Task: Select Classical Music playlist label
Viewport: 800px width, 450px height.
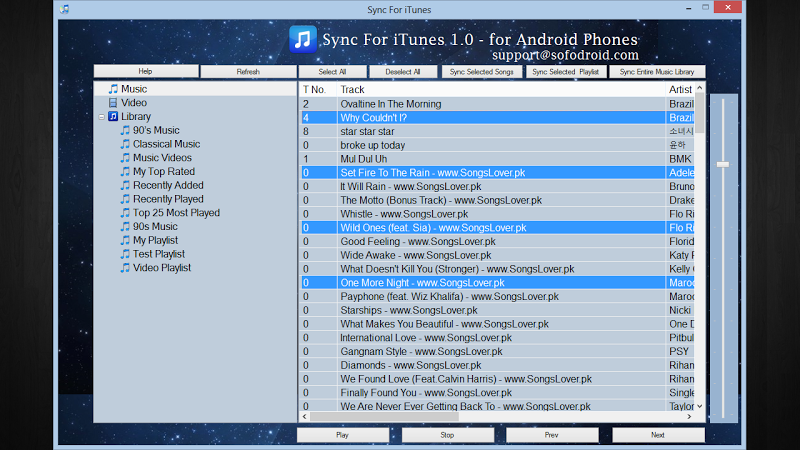Action: click(166, 144)
